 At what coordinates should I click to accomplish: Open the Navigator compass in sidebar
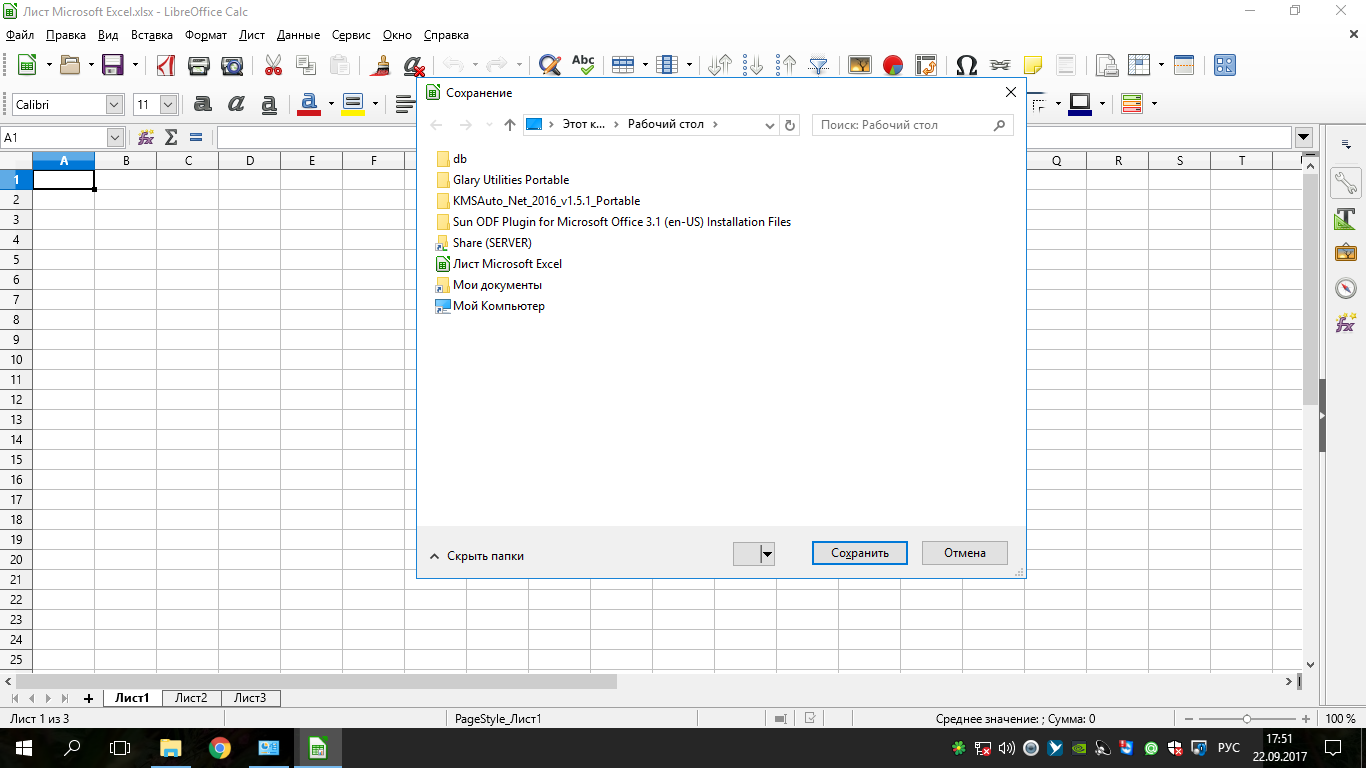pos(1346,288)
